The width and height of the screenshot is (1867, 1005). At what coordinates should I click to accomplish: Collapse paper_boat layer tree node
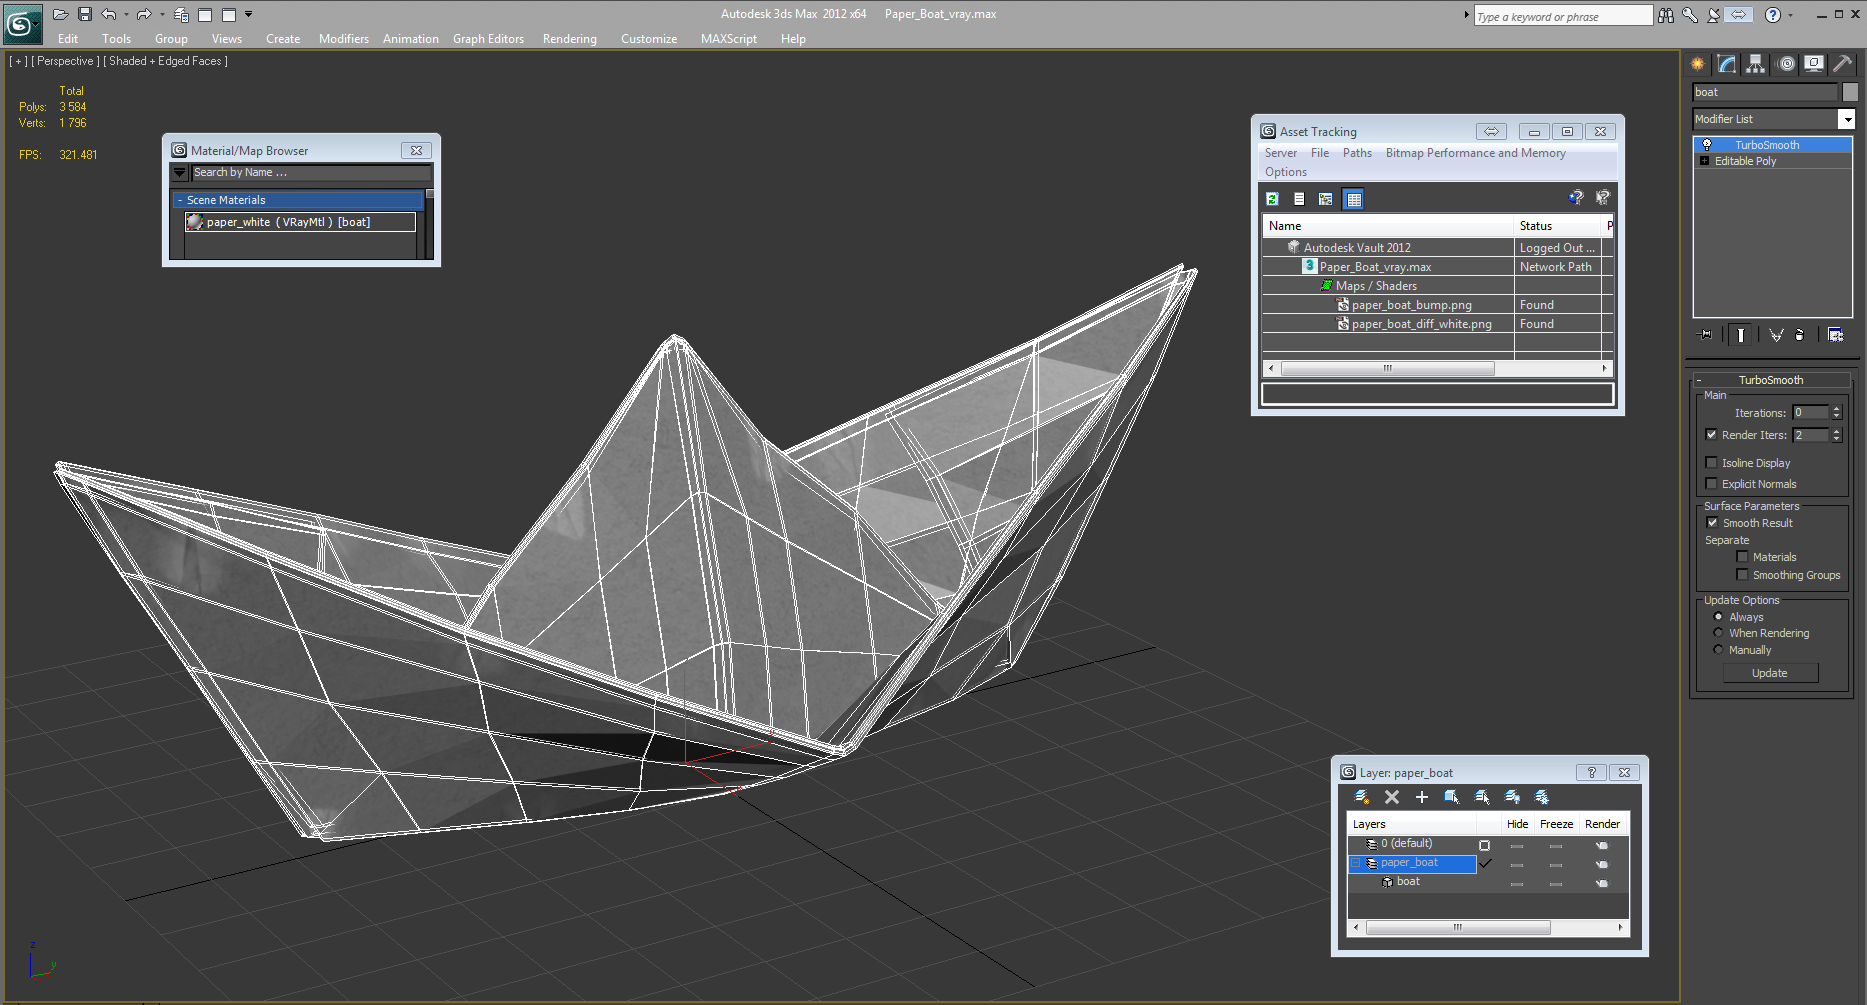coord(1356,863)
